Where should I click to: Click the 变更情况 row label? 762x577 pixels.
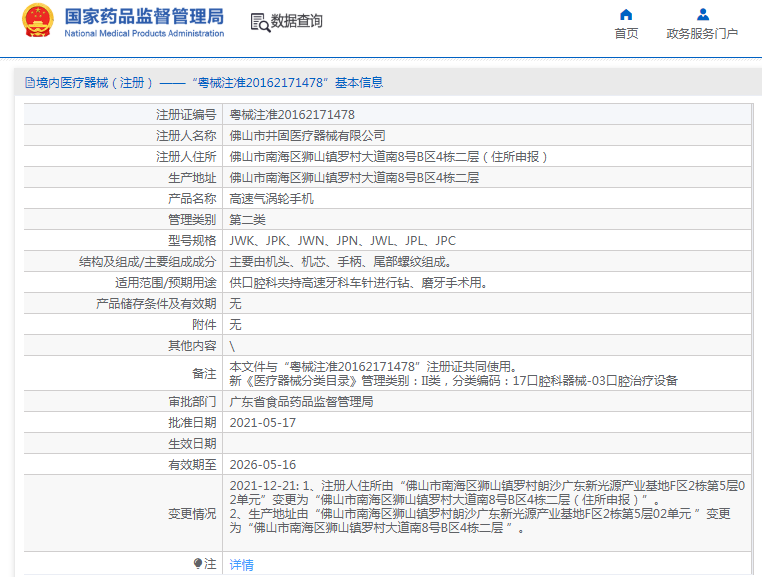coord(192,513)
